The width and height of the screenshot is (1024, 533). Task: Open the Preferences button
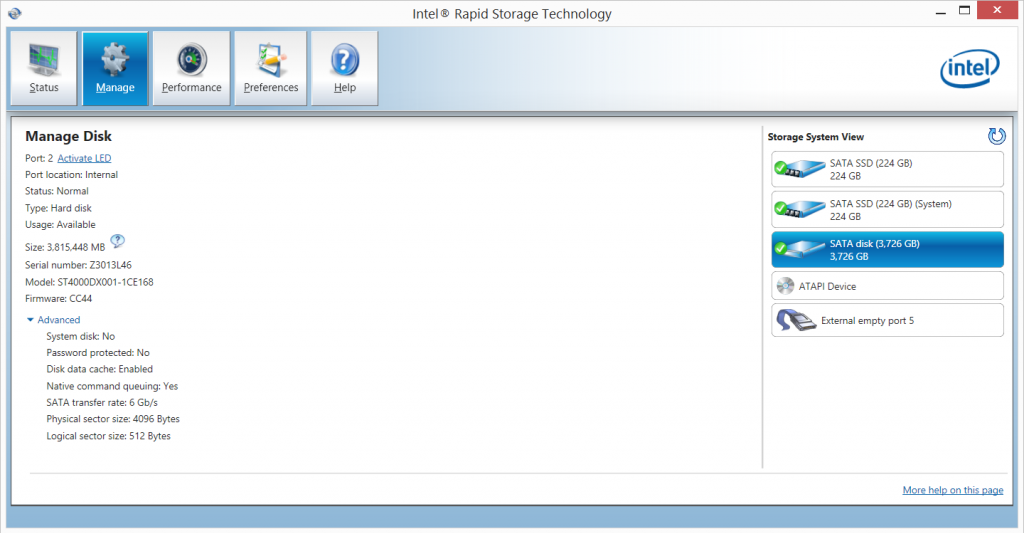point(271,68)
